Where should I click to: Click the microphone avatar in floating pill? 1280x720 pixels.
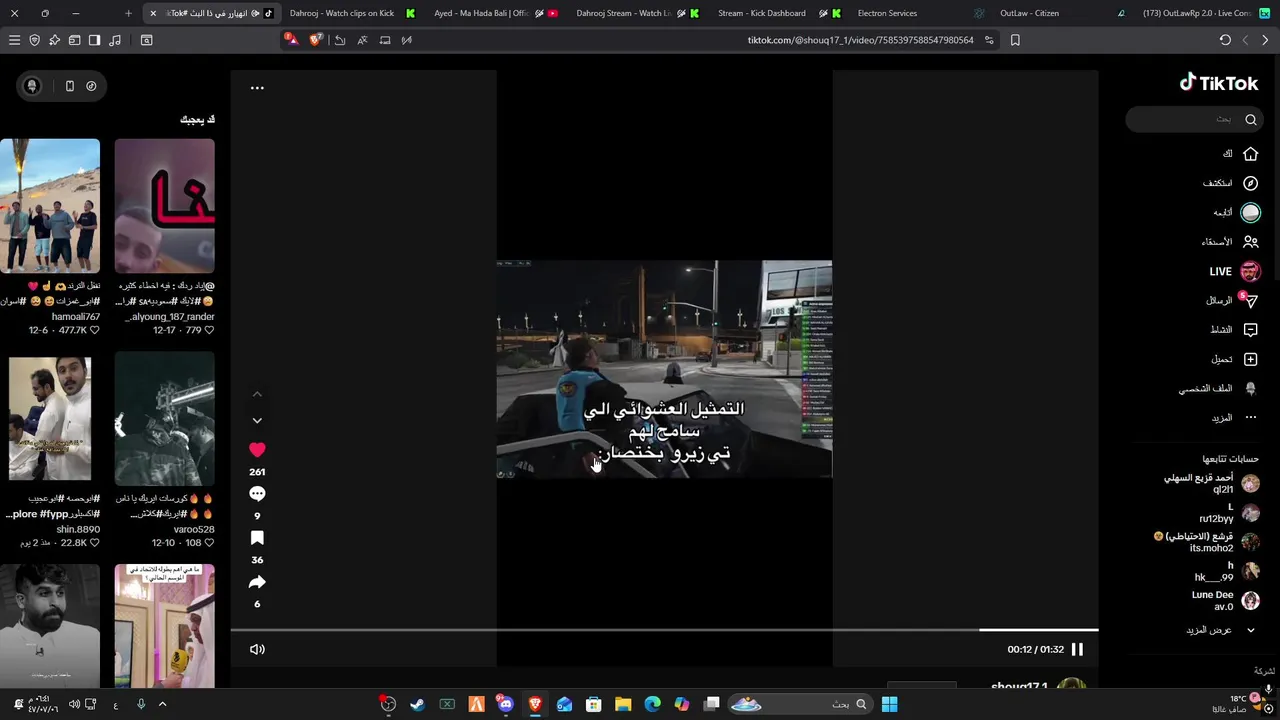click(32, 86)
